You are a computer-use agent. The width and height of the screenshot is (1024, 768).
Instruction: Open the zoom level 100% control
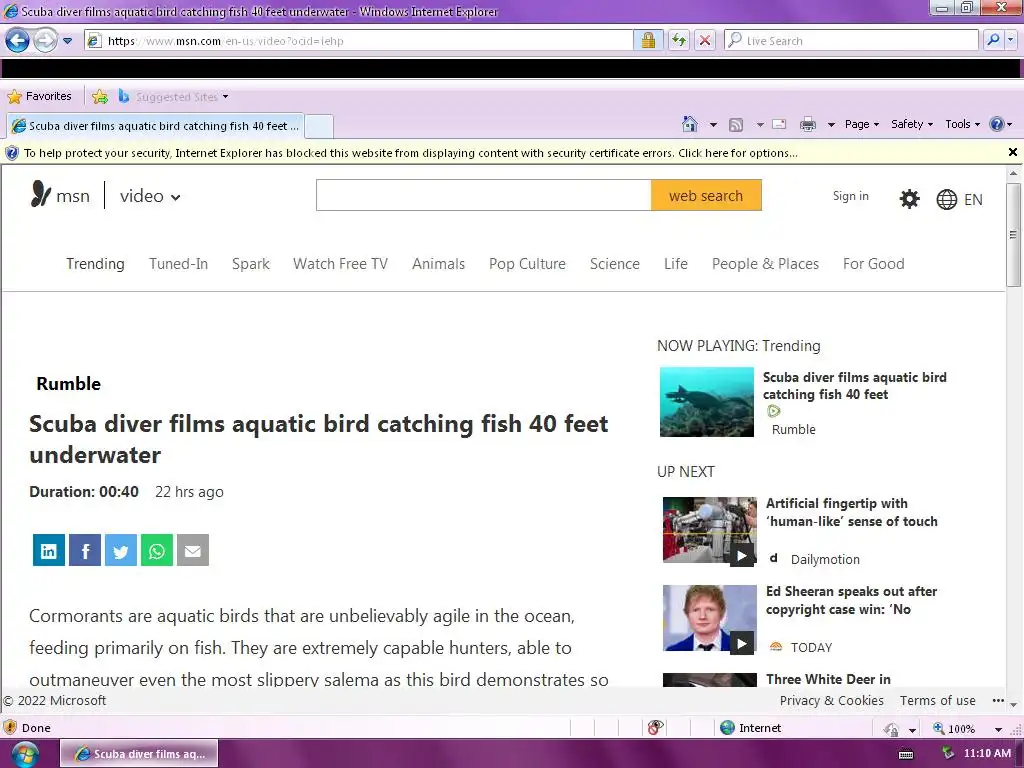point(967,728)
